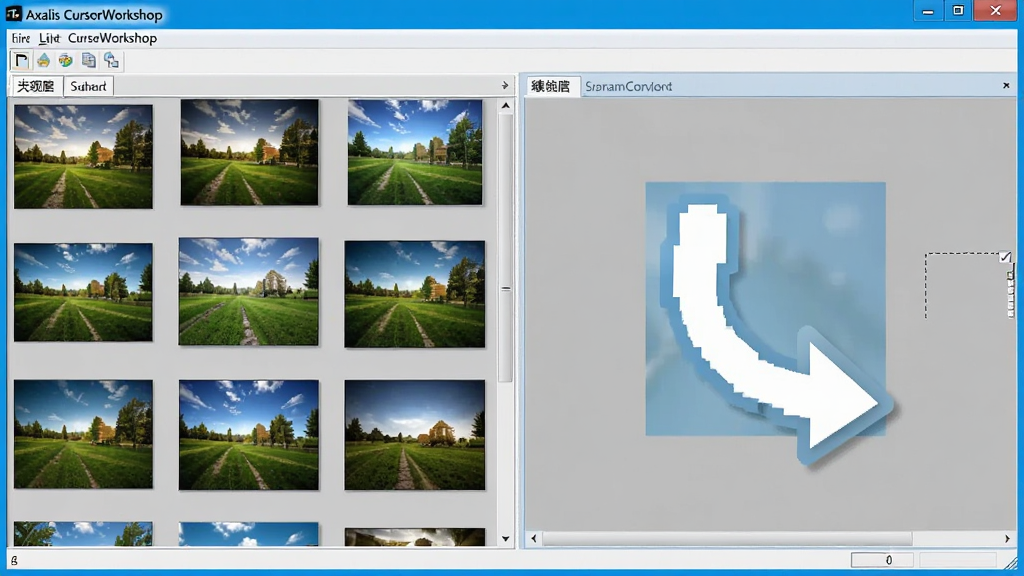Viewport: 1024px width, 576px height.
Task: Select the landscape thumbnail in row two, column one
Action: (x=83, y=292)
